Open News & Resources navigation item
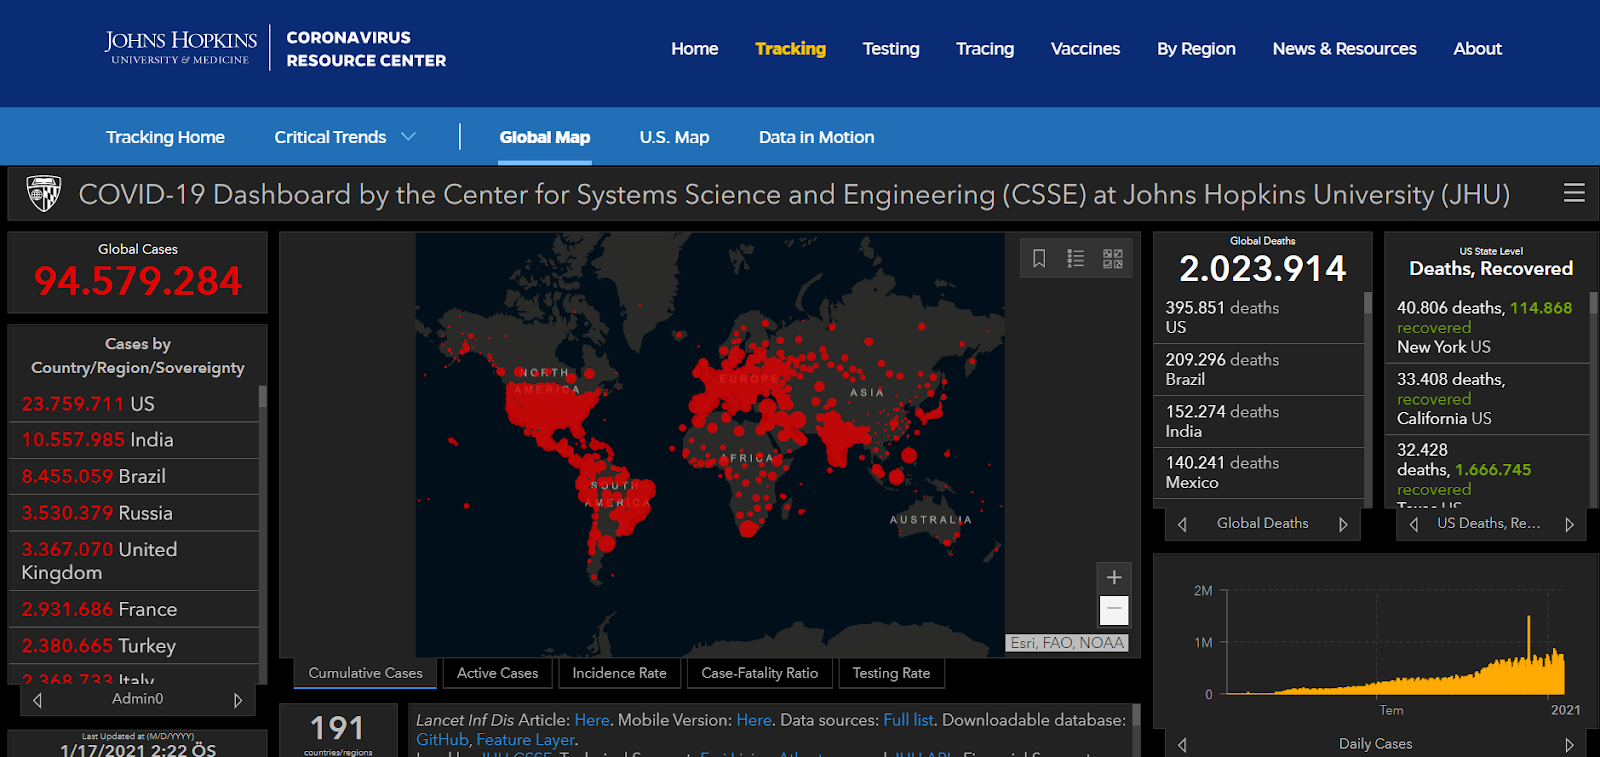Image resolution: width=1600 pixels, height=757 pixels. (x=1344, y=48)
